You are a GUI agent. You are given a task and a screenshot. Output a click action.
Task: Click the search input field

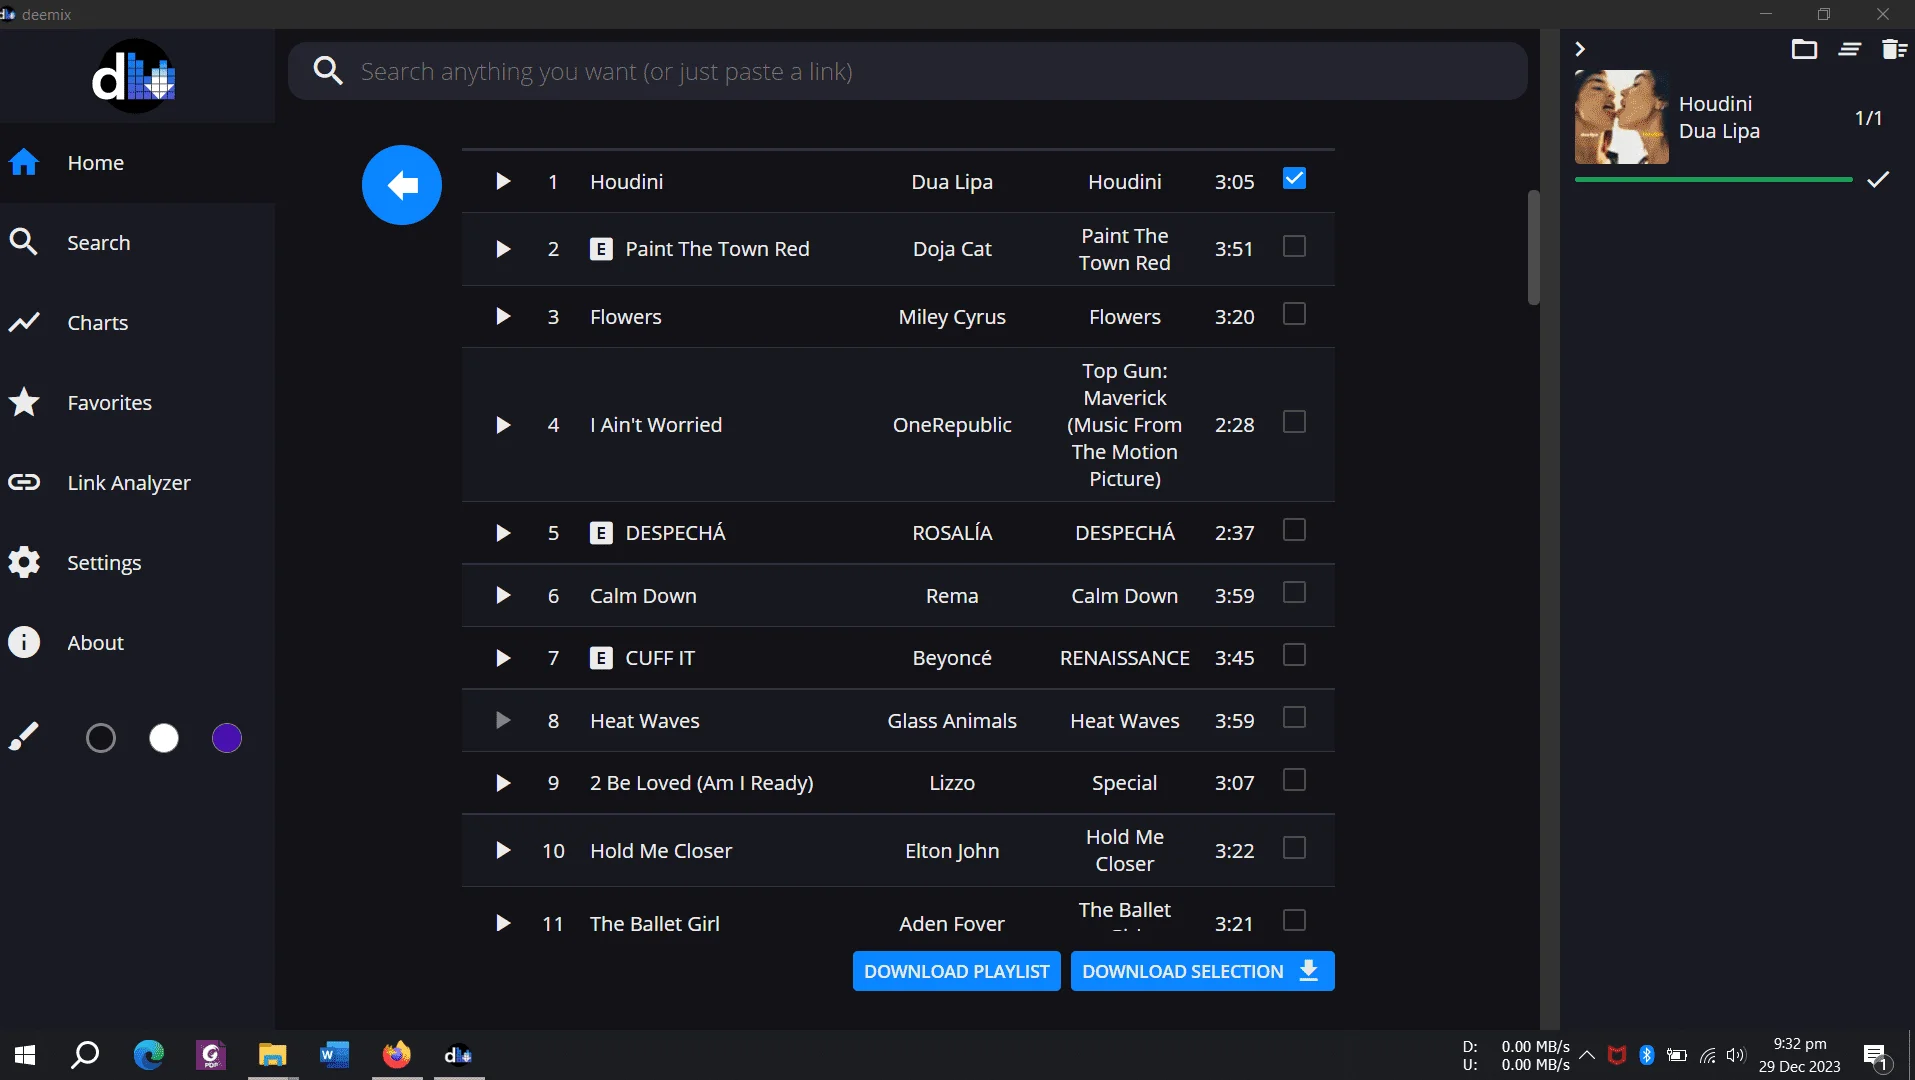[907, 71]
